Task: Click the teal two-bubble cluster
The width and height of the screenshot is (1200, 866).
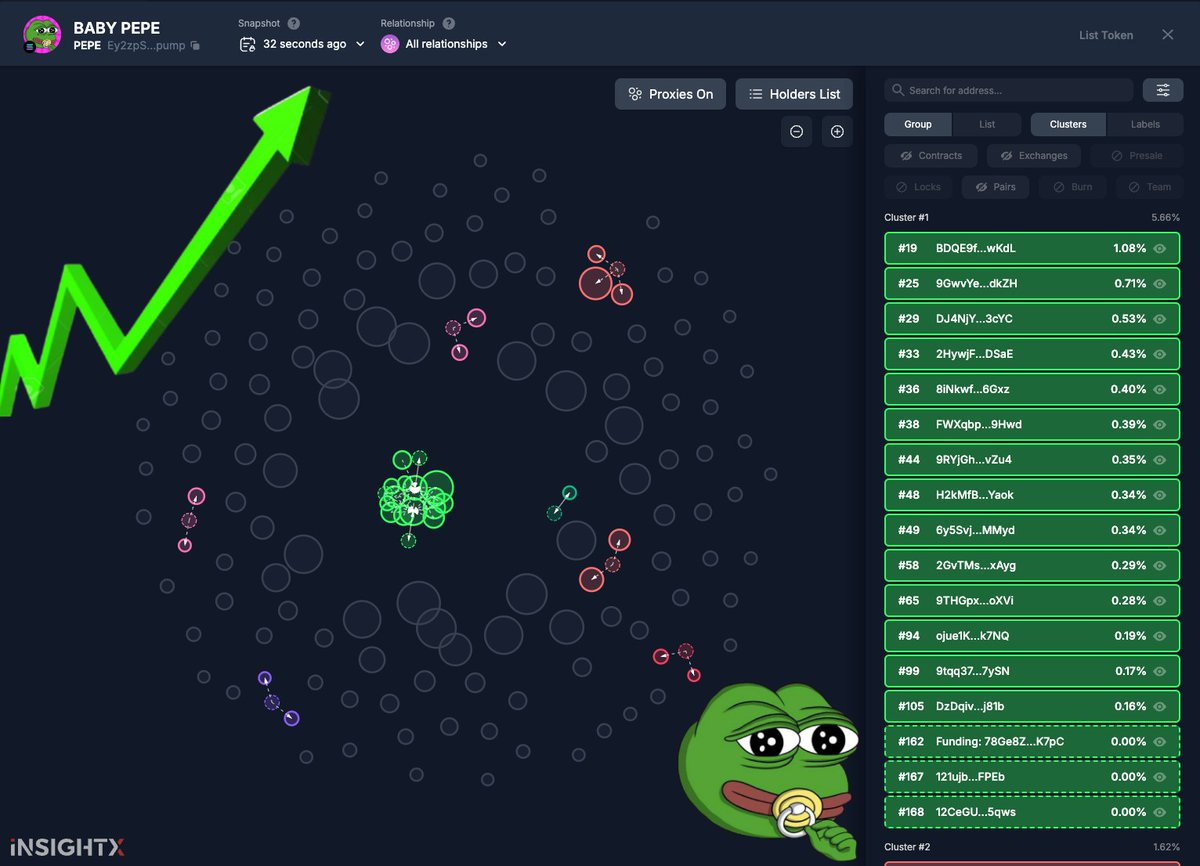Action: tap(561, 503)
